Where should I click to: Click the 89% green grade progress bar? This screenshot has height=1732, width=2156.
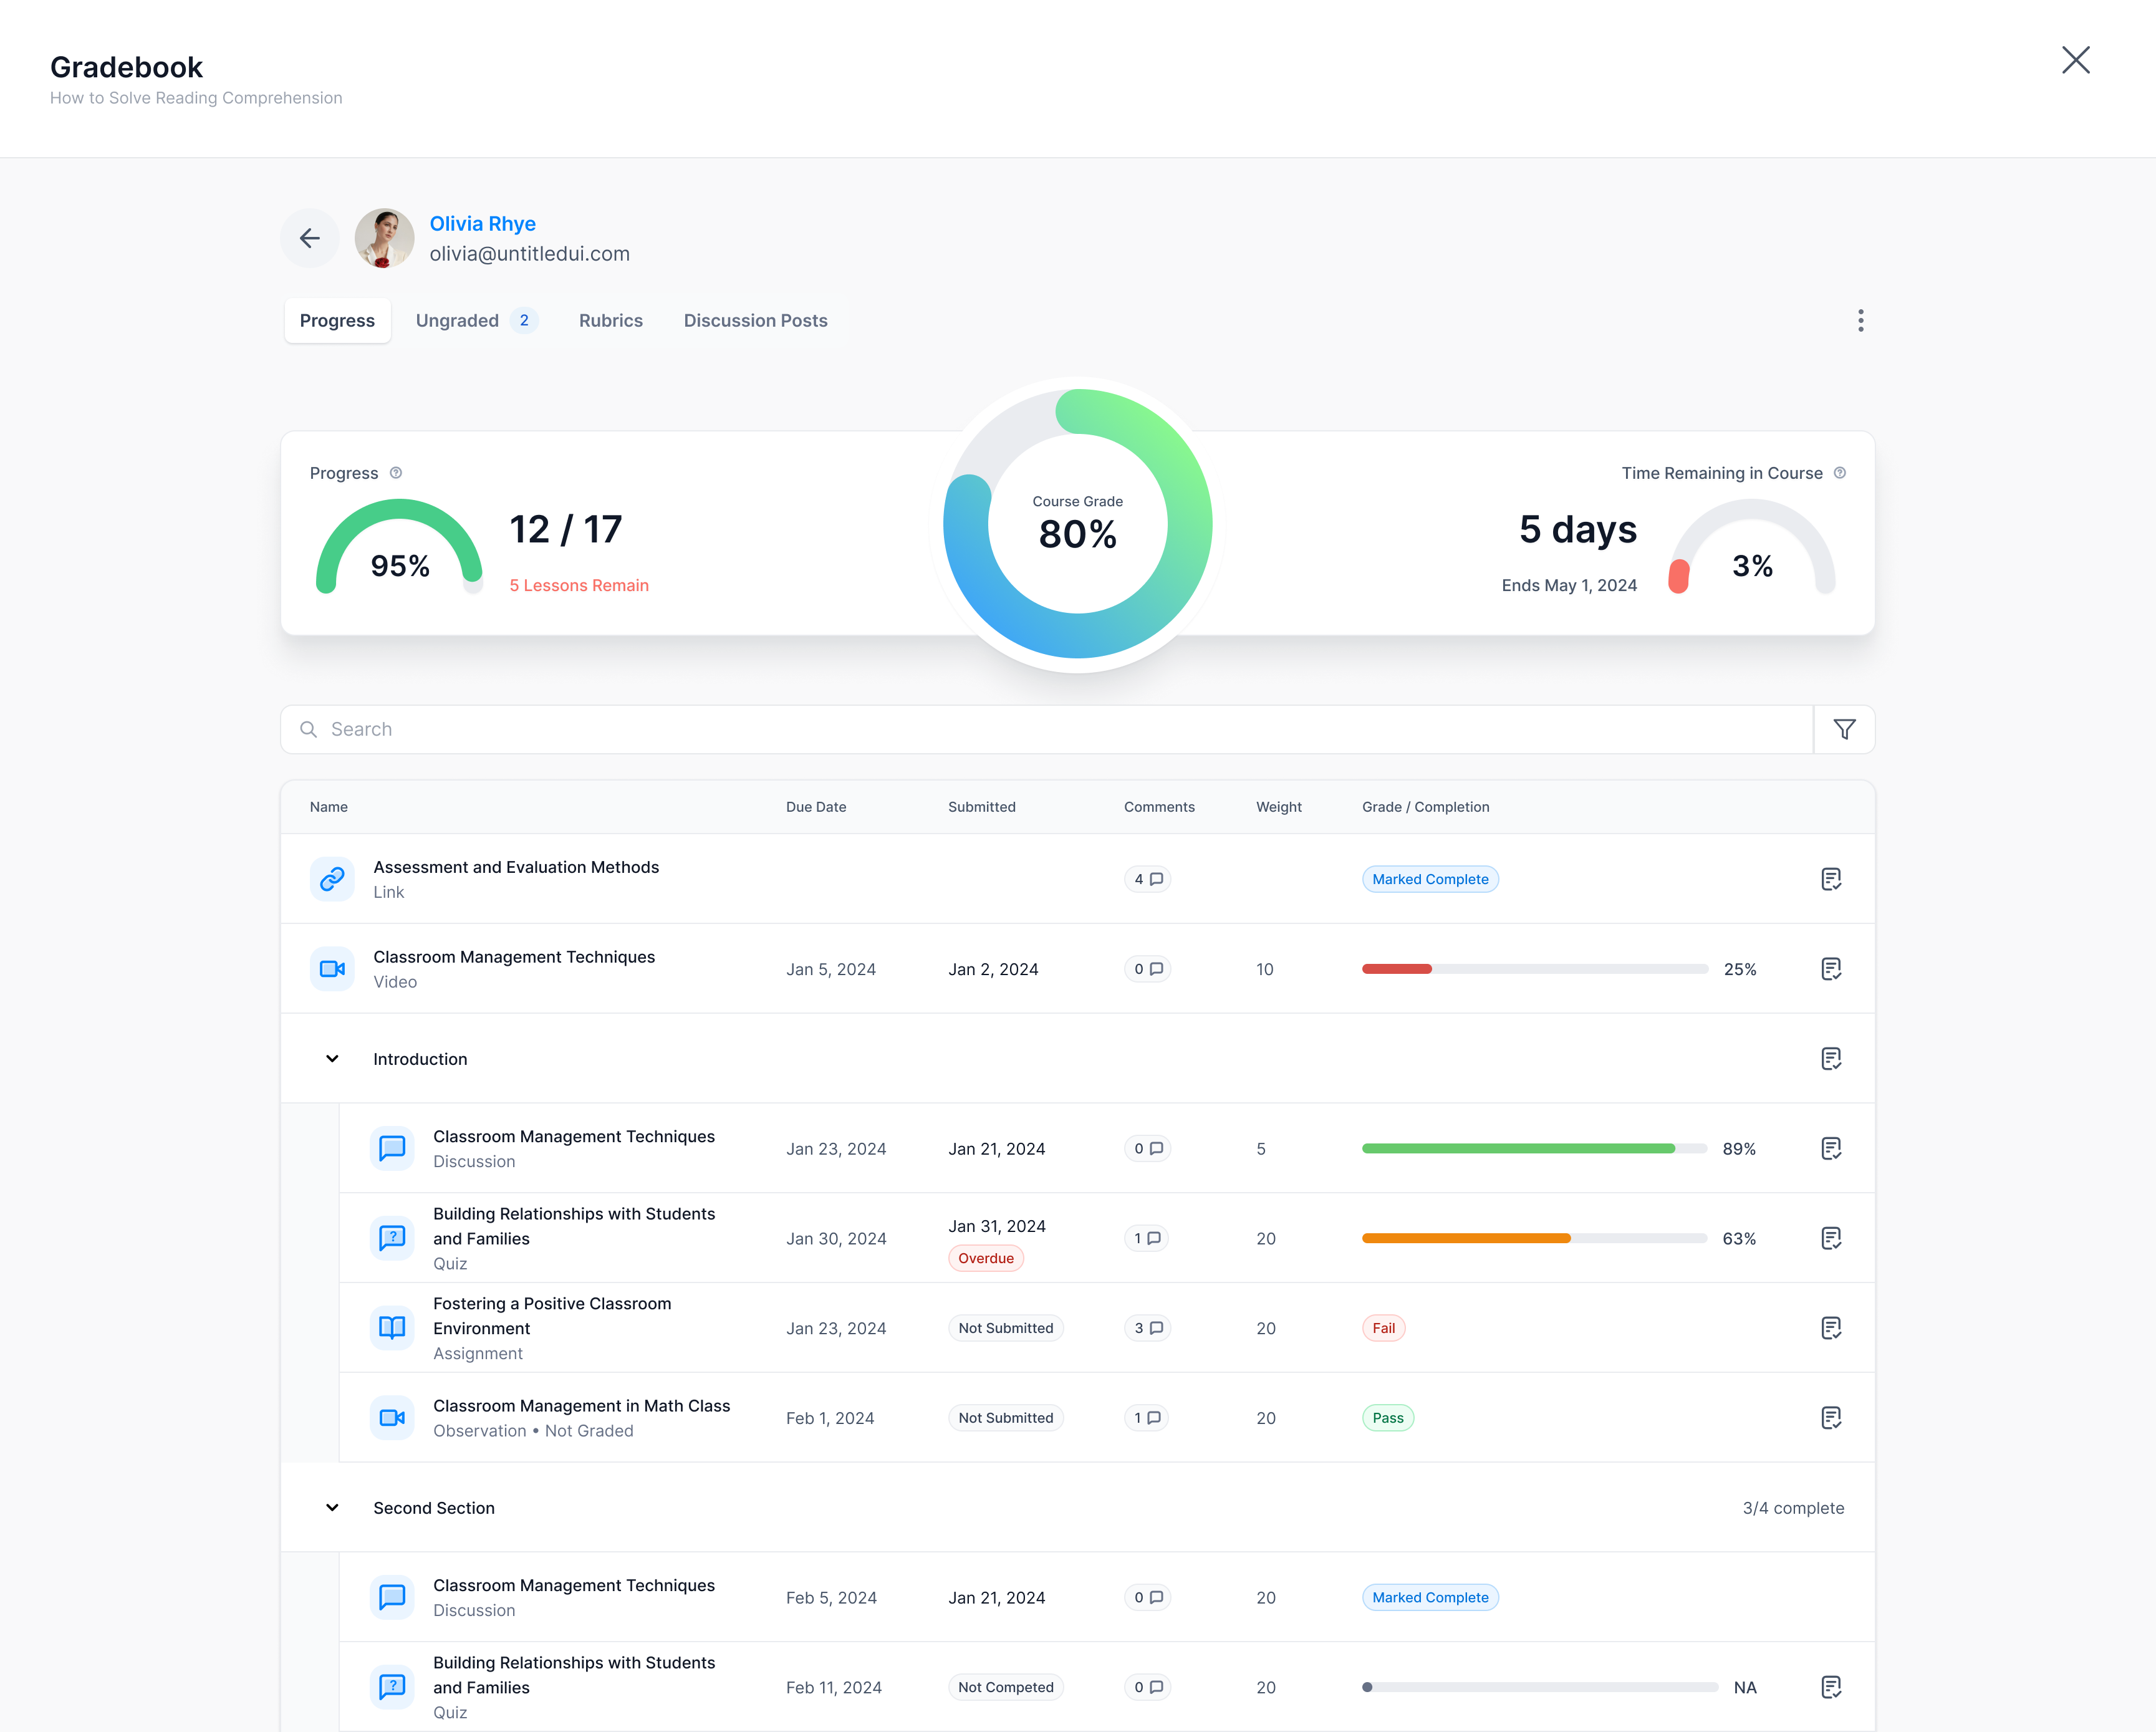click(x=1534, y=1148)
